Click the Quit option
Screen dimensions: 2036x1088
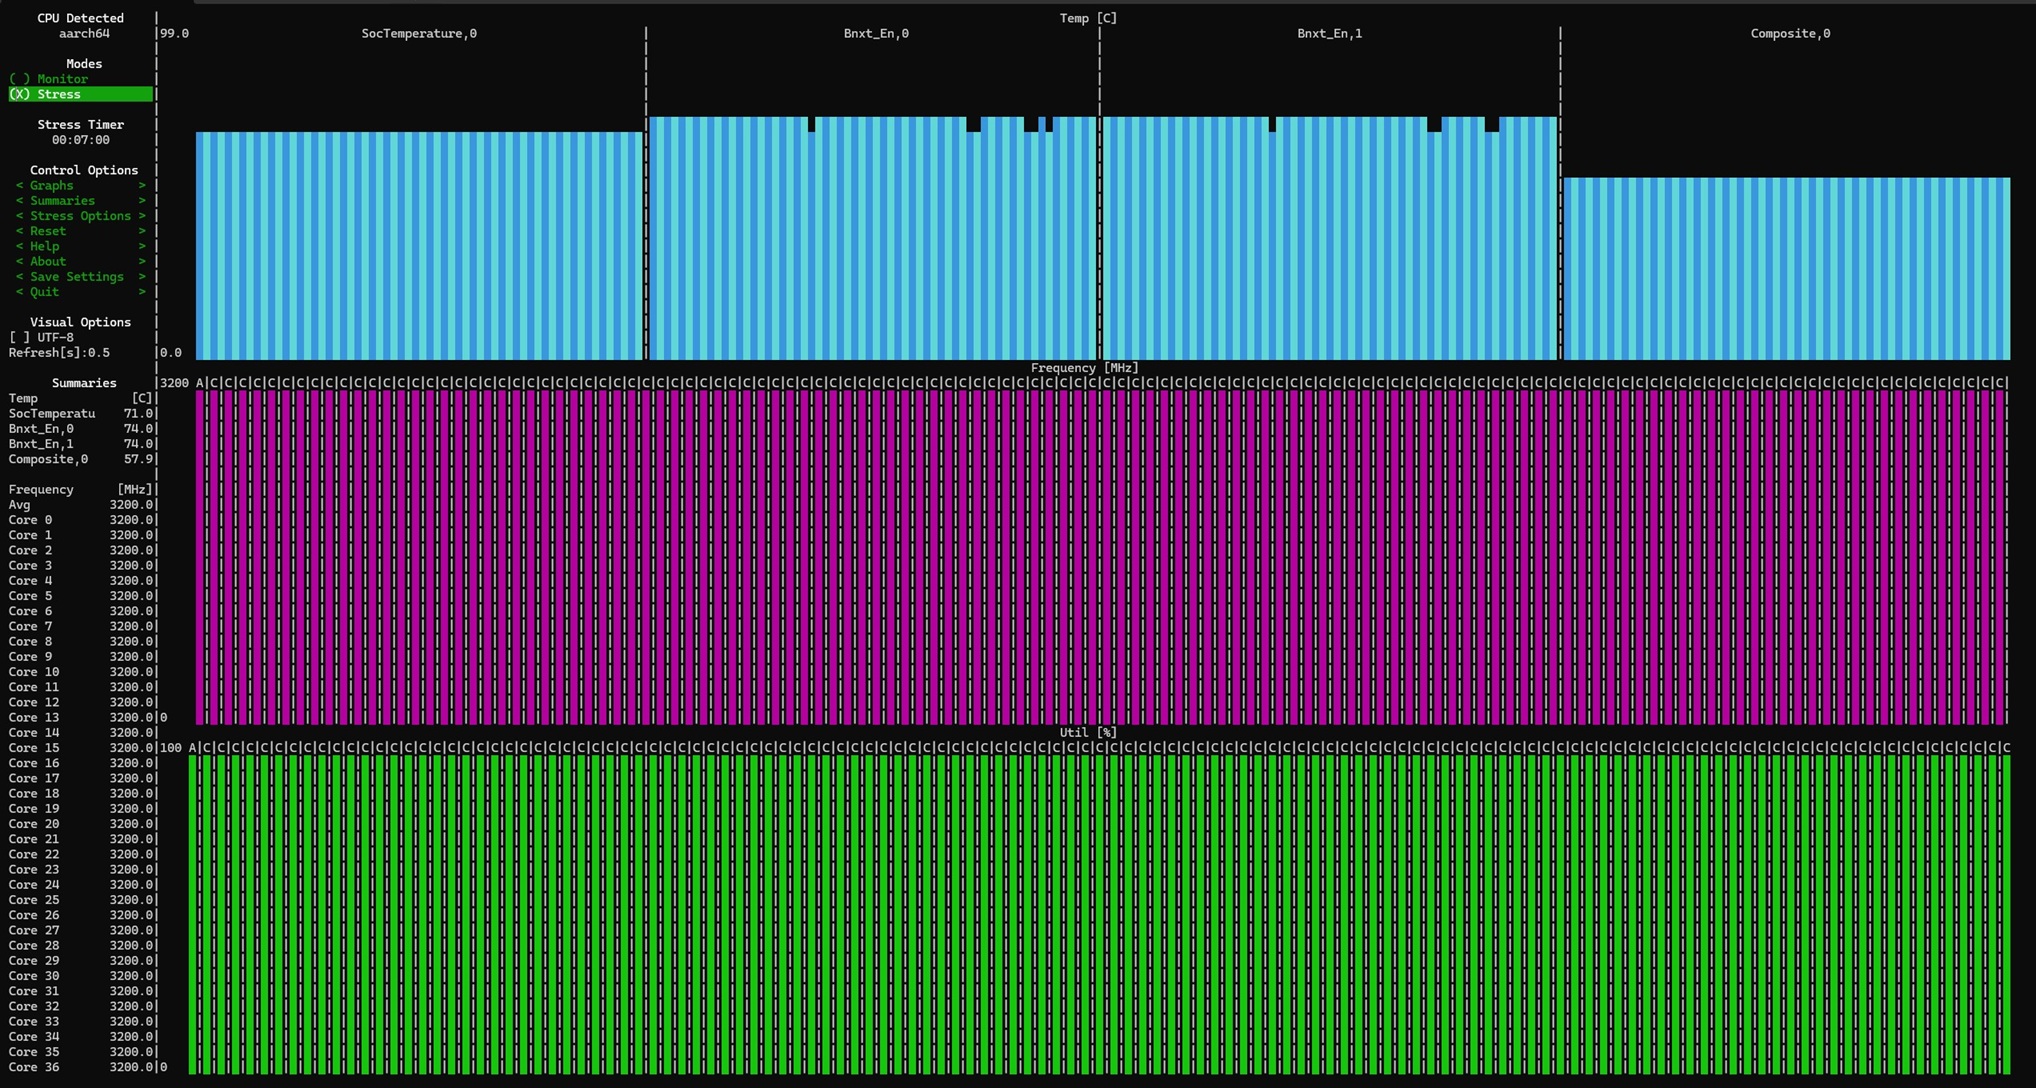pos(44,292)
